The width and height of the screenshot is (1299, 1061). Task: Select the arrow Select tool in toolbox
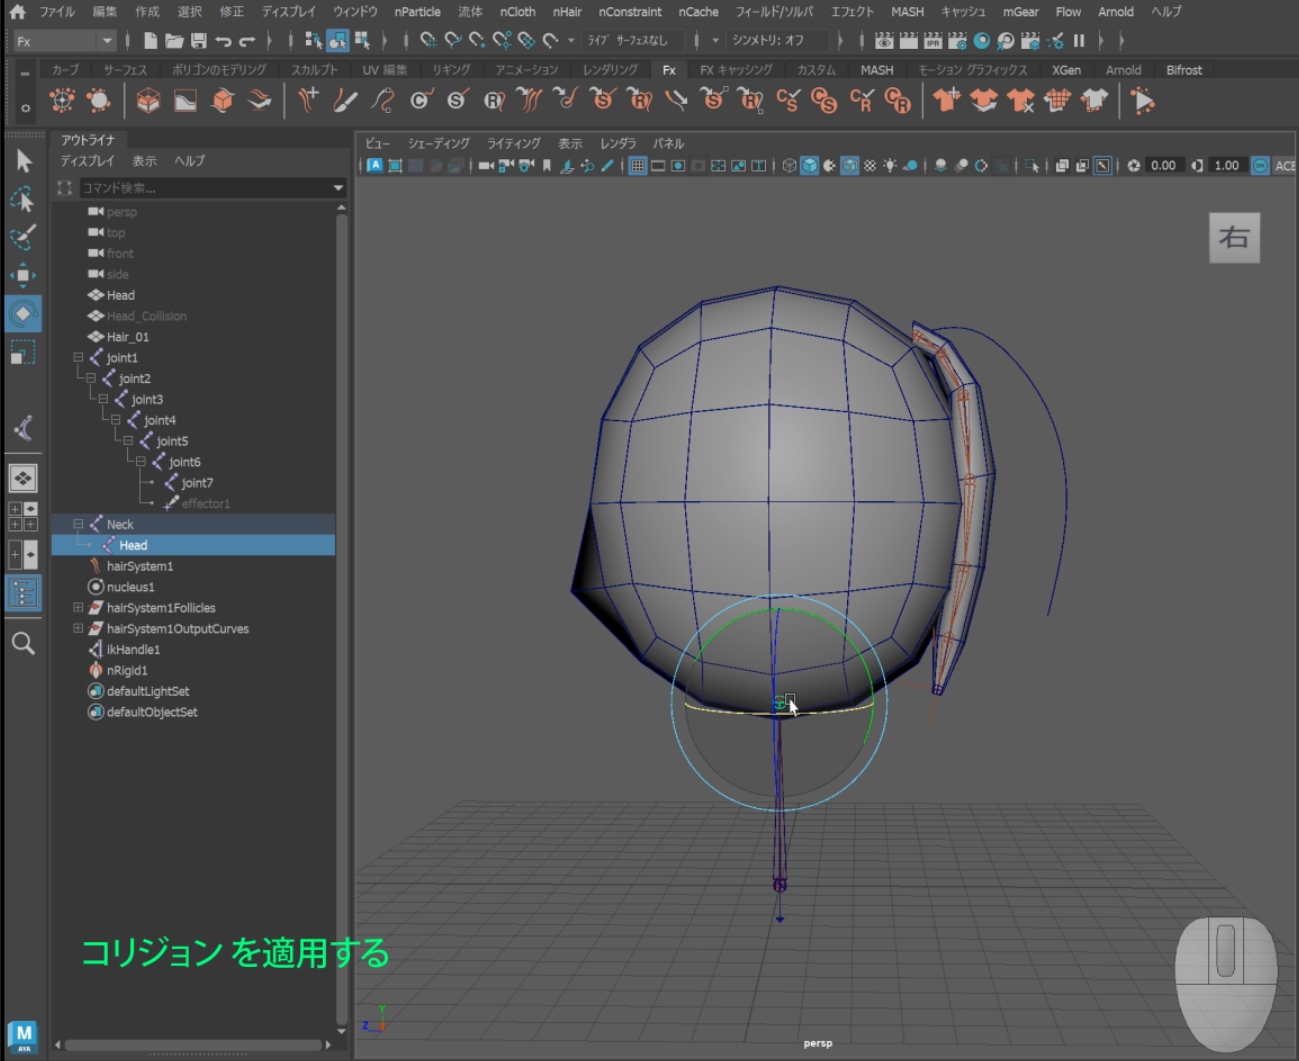pos(24,161)
